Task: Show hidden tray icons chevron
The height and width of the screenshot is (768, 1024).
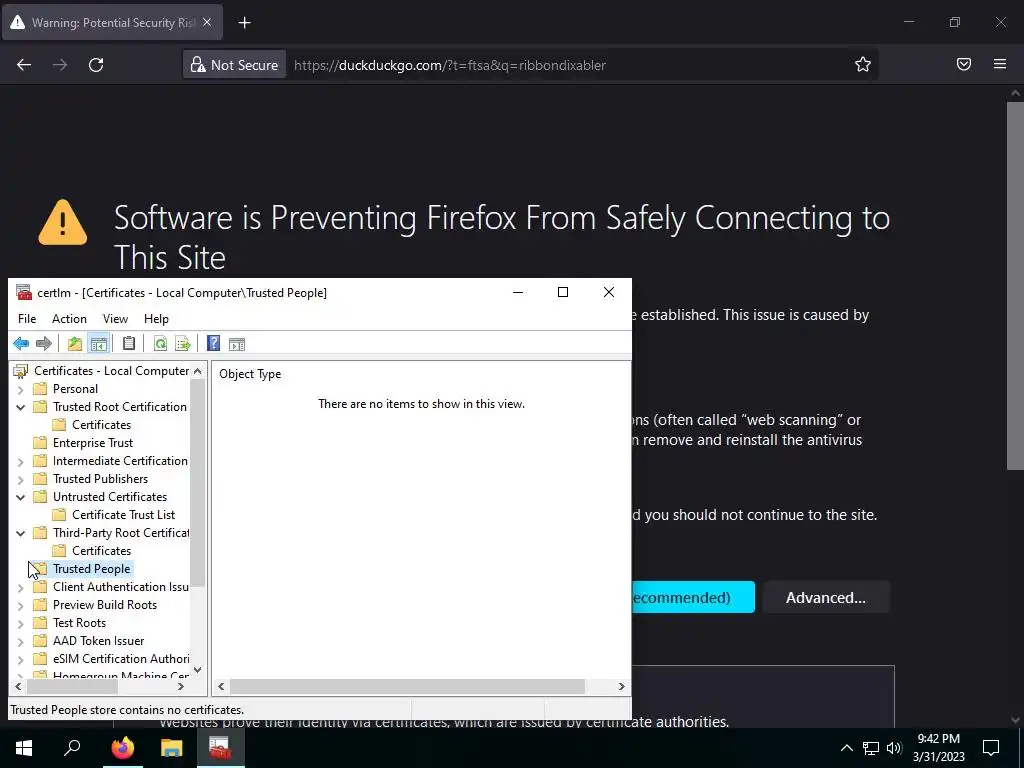Action: (846, 748)
